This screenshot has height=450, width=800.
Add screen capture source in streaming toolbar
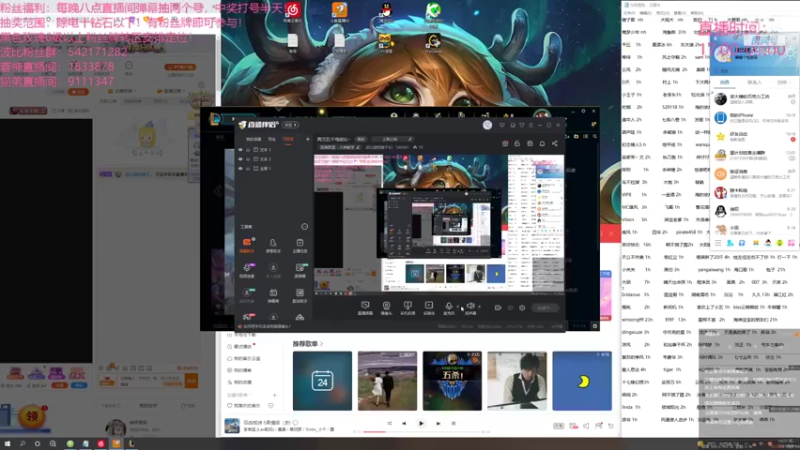pos(365,308)
